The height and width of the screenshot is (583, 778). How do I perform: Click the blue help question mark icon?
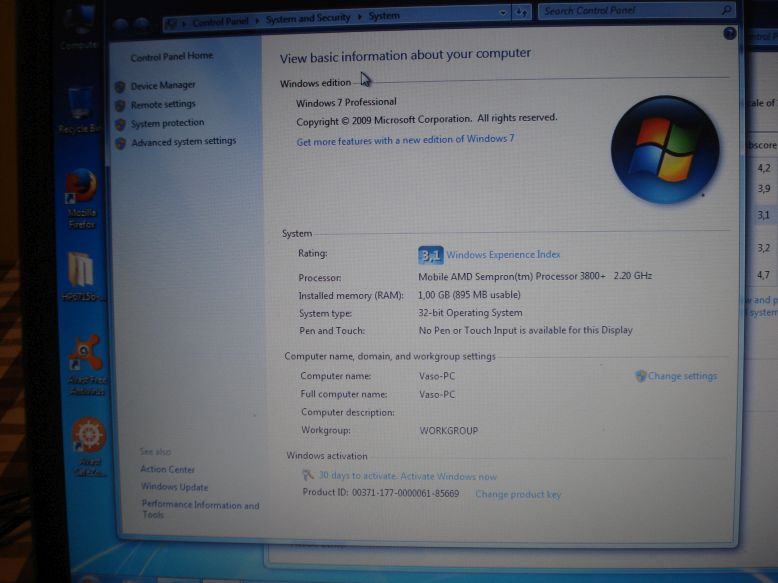(x=729, y=33)
